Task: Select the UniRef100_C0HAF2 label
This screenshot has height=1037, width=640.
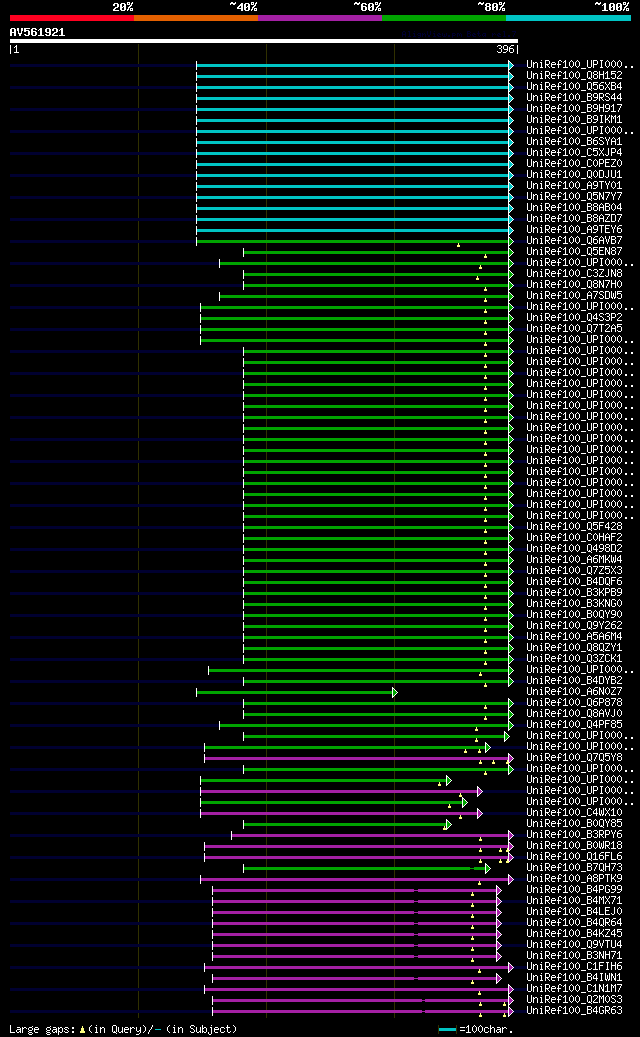Action: click(x=574, y=538)
